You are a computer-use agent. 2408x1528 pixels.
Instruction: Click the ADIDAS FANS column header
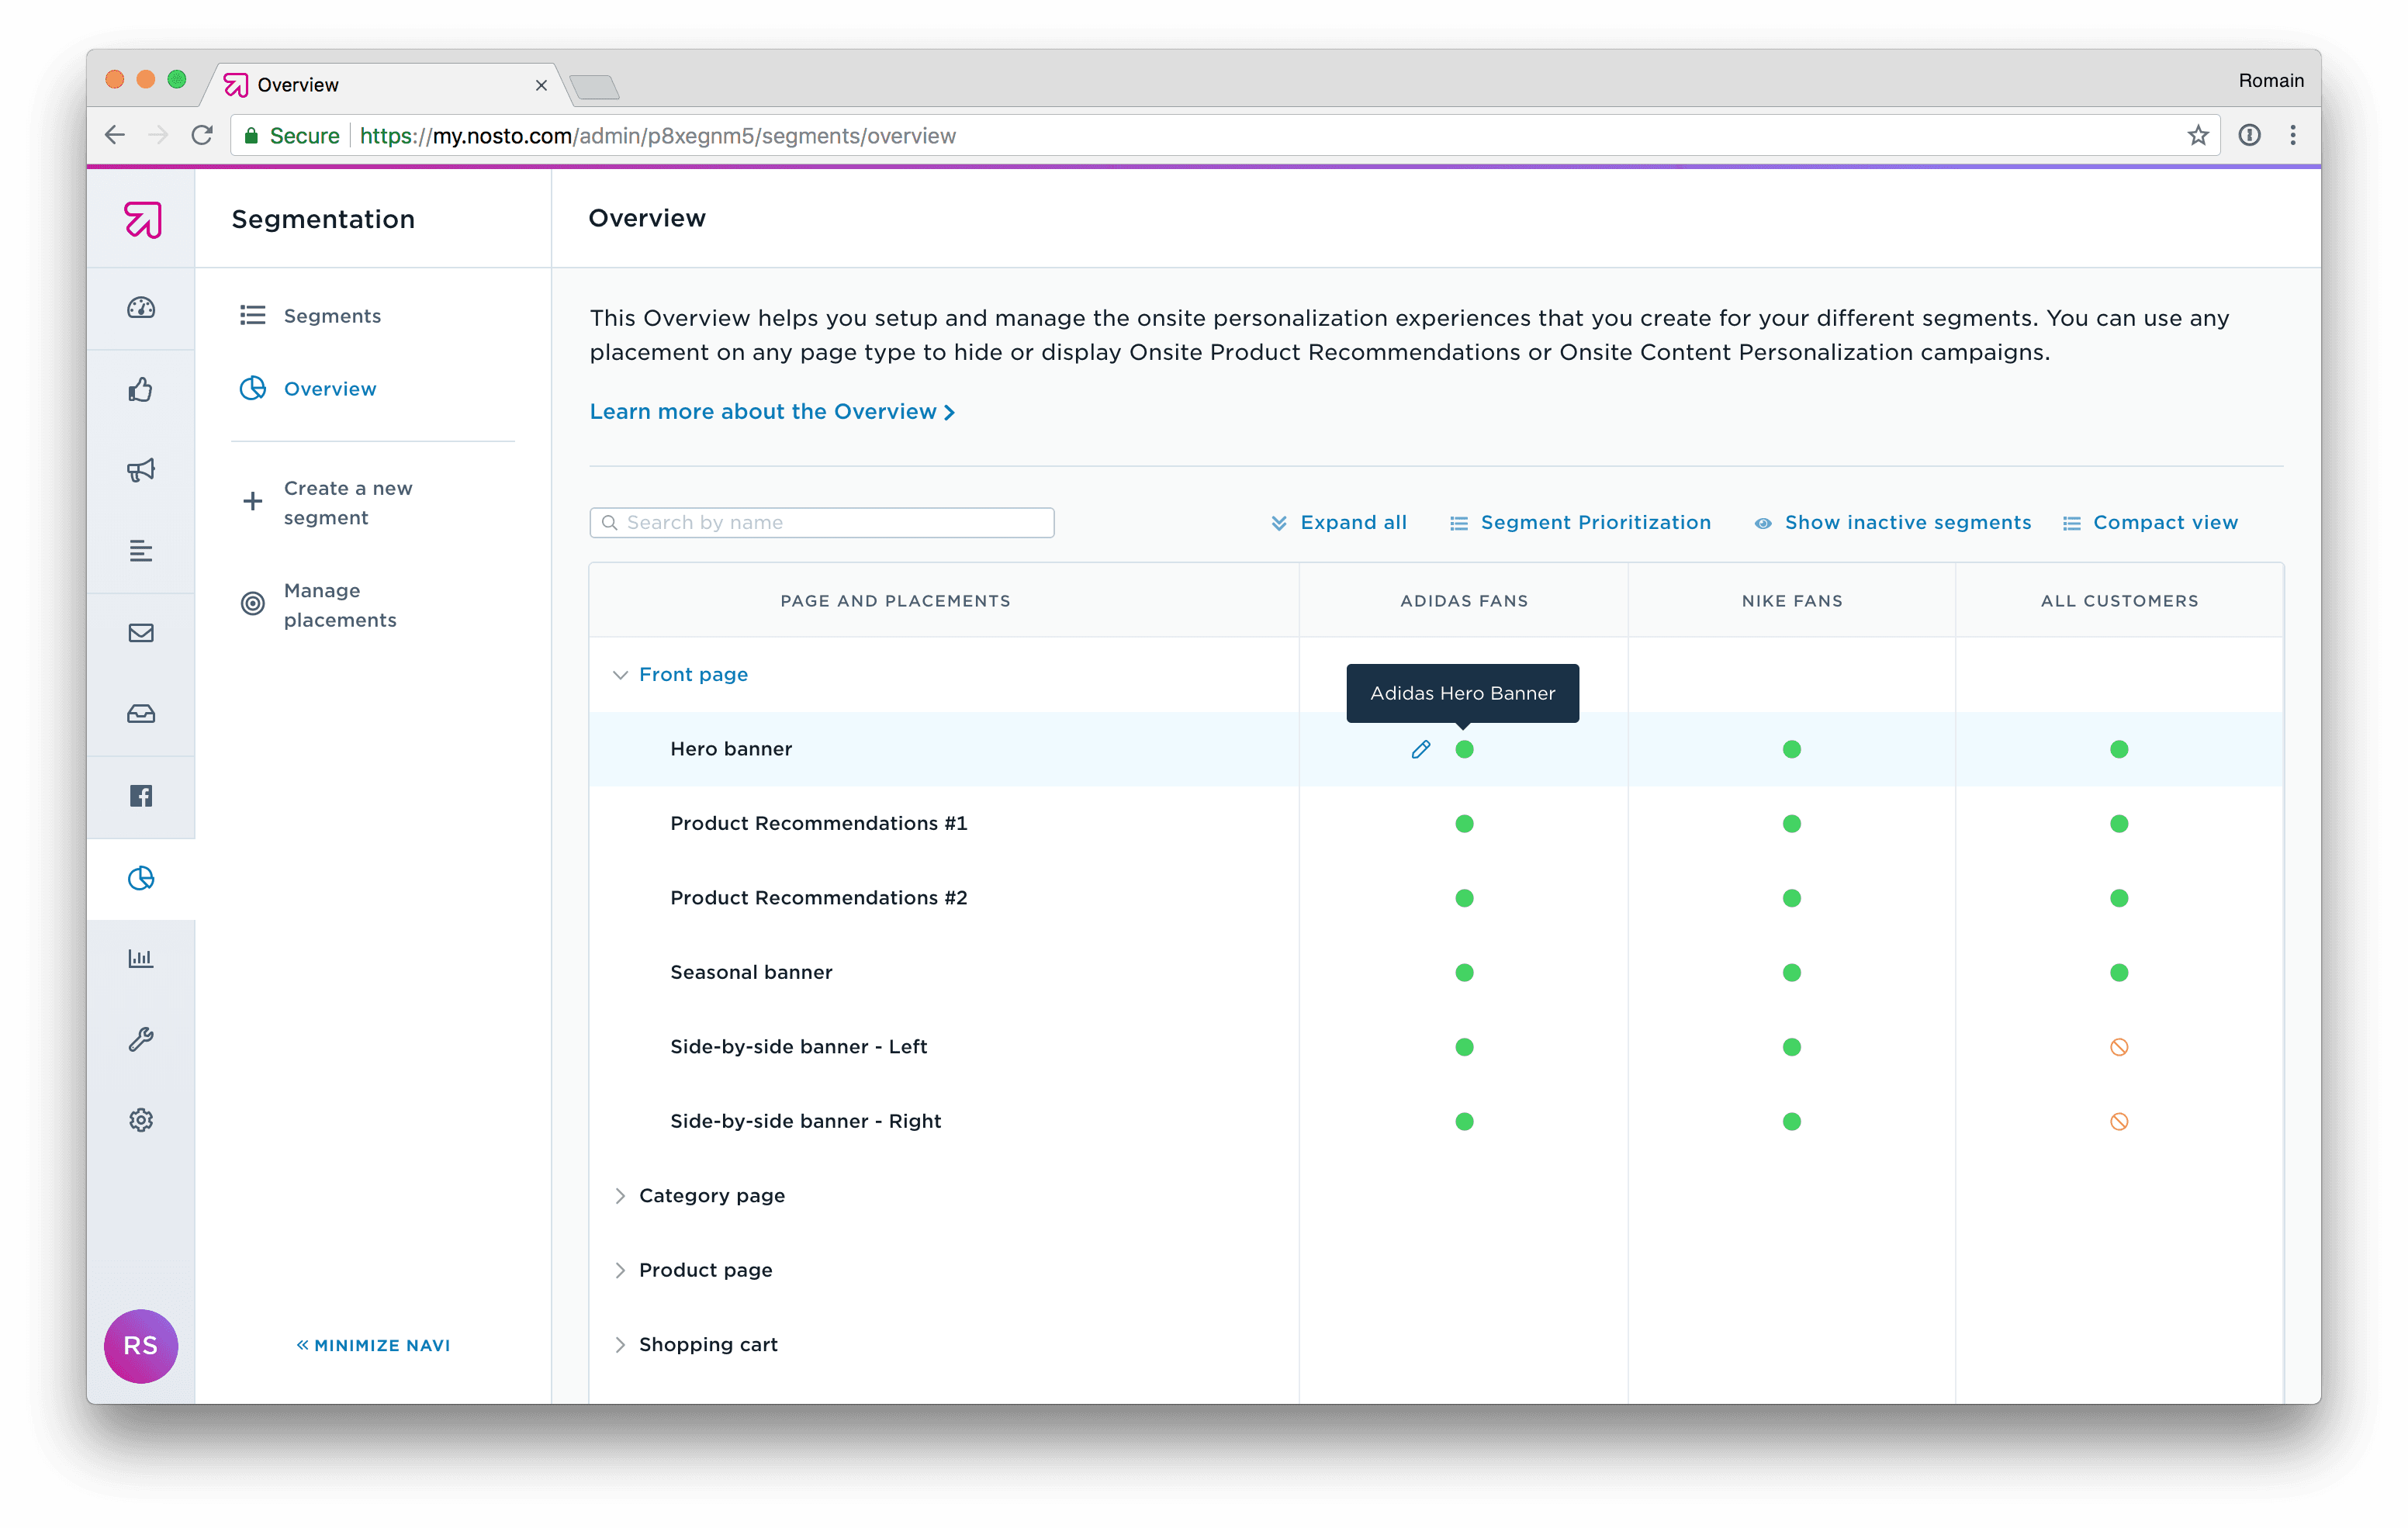[1464, 601]
